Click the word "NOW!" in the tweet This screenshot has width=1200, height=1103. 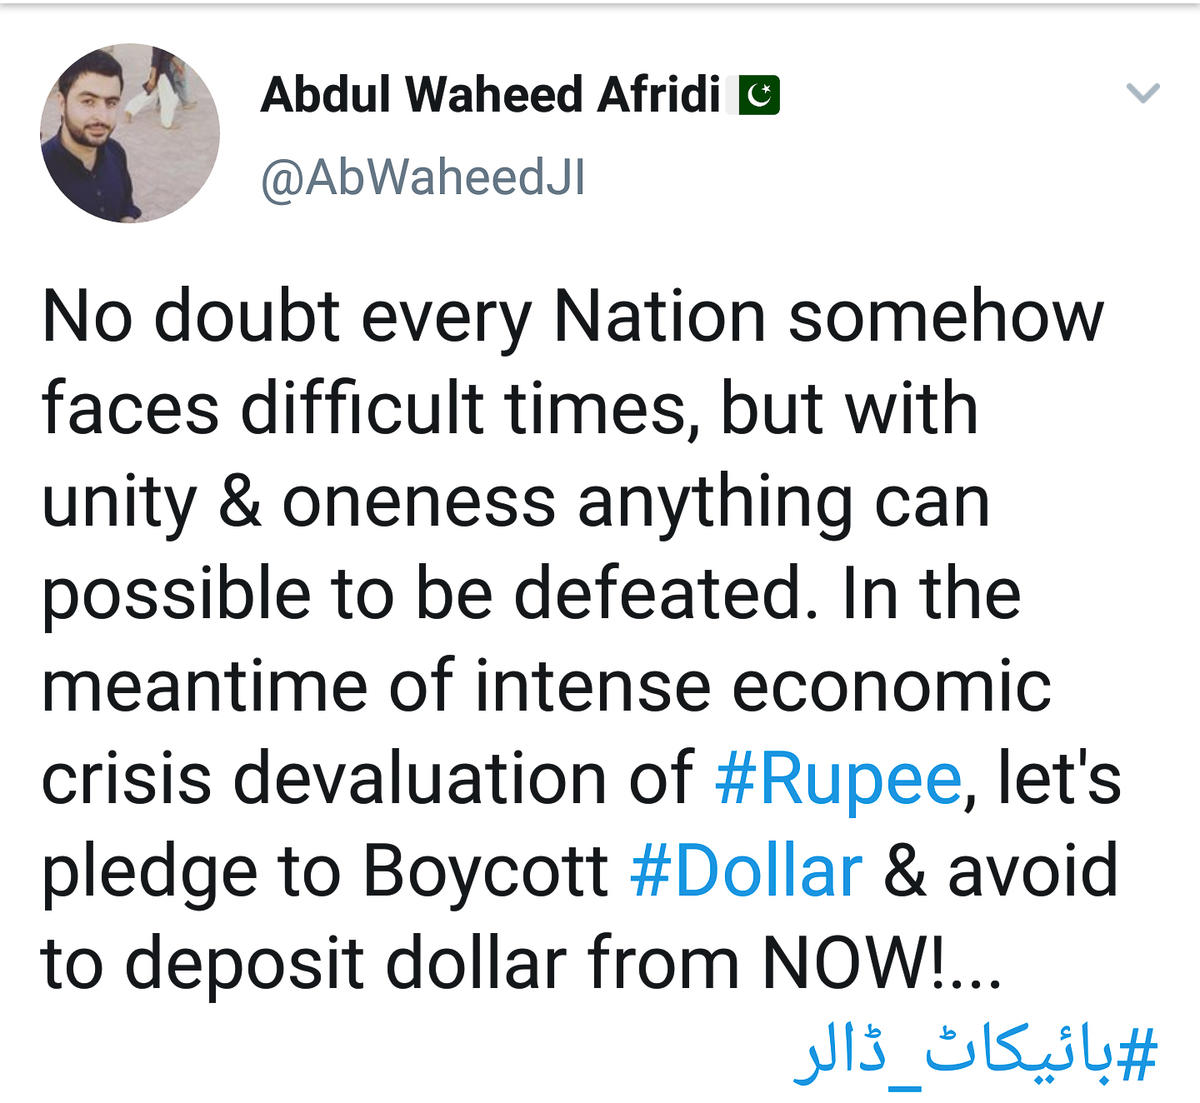(851, 963)
